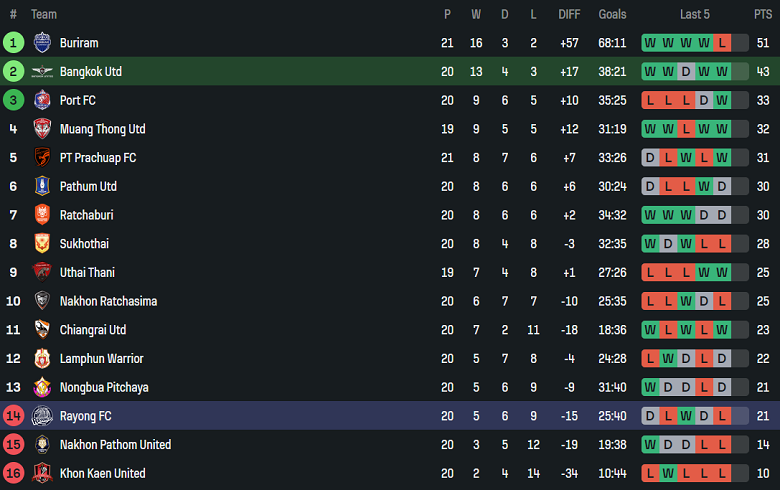Click the Chiangrai Utd club badge
Image resolution: width=780 pixels, height=490 pixels.
42,330
